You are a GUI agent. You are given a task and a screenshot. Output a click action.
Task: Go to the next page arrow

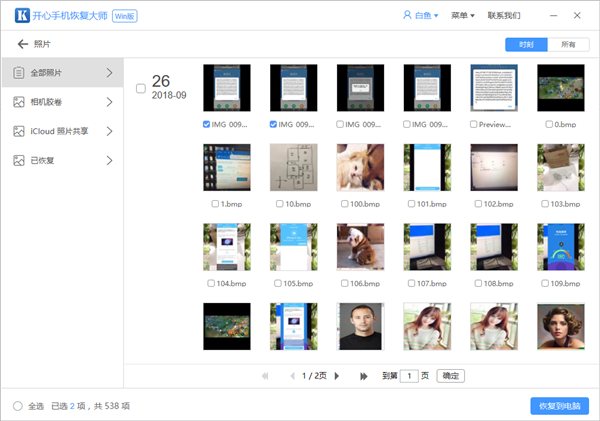coord(337,376)
